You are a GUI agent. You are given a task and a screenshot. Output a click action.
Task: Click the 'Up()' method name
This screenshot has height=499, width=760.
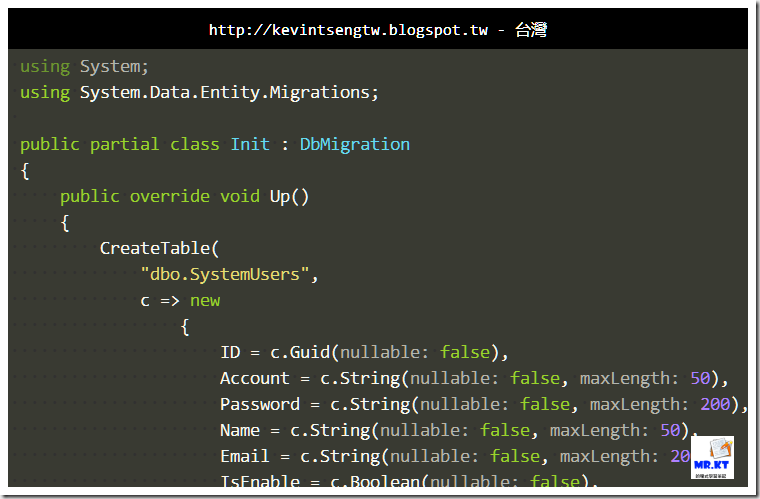click(x=289, y=197)
